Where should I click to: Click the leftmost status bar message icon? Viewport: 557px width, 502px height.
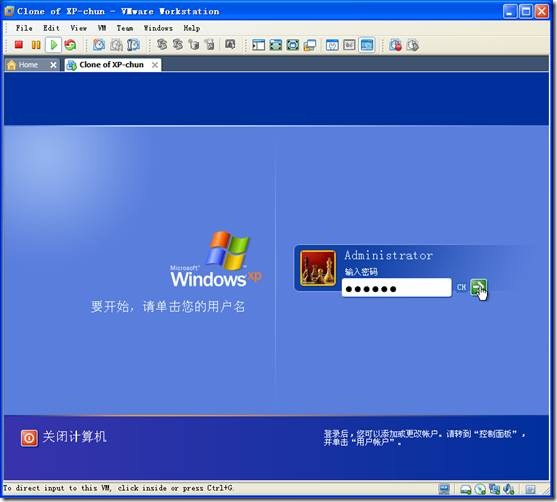click(x=444, y=489)
